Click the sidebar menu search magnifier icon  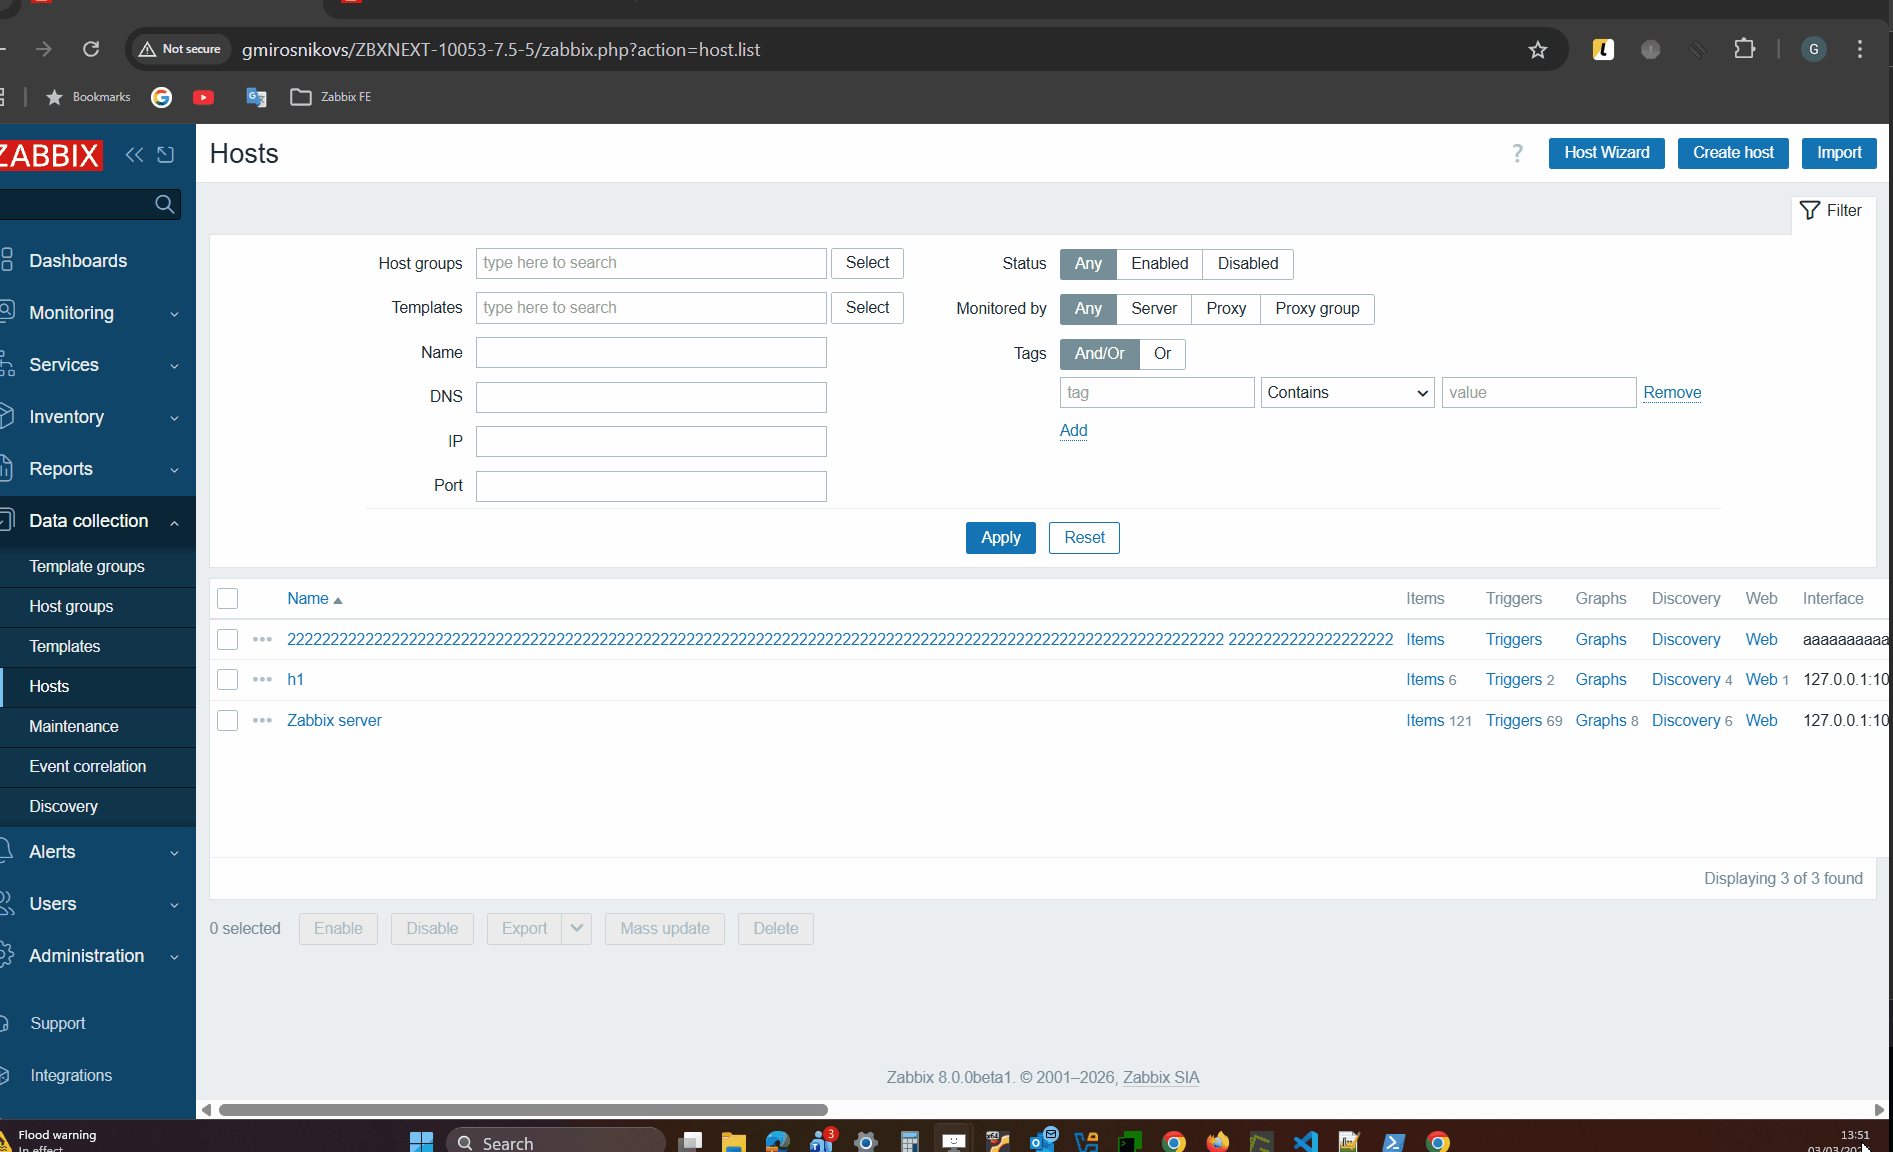(x=165, y=205)
